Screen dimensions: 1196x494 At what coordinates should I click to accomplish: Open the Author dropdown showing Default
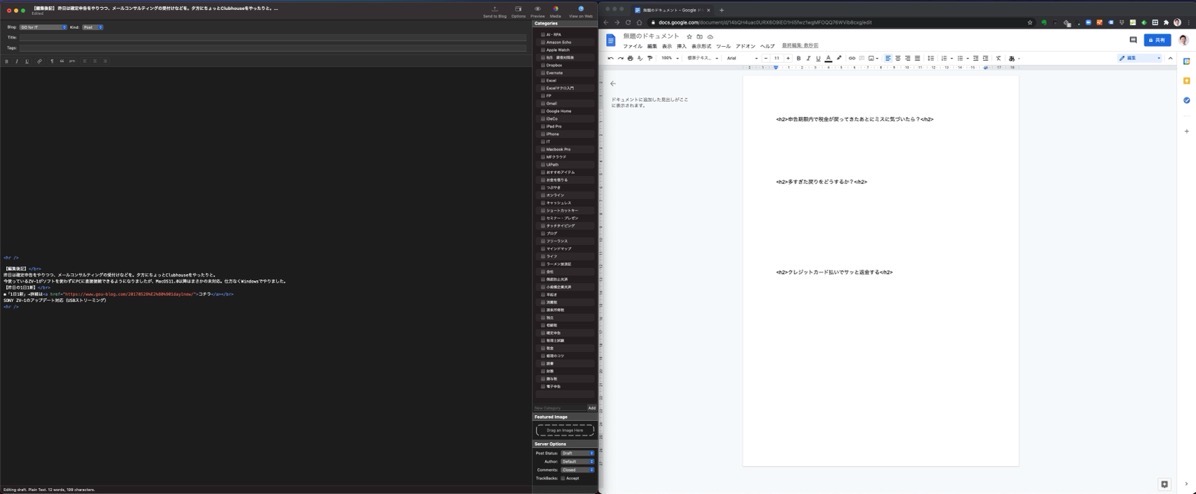point(577,461)
